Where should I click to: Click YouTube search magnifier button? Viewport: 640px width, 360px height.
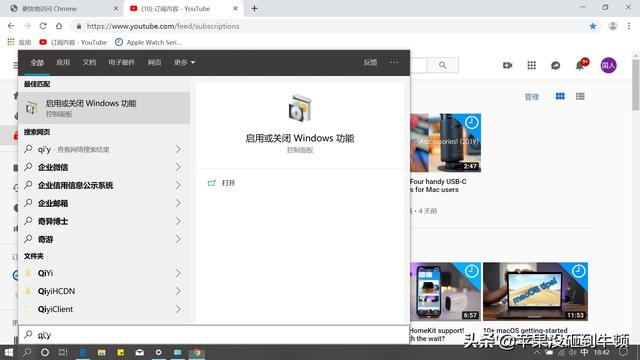[x=442, y=65]
